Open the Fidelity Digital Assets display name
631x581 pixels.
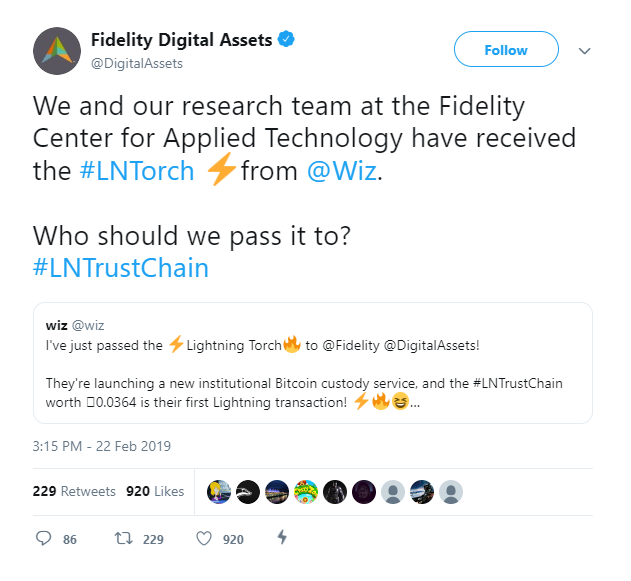pyautogui.click(x=181, y=40)
